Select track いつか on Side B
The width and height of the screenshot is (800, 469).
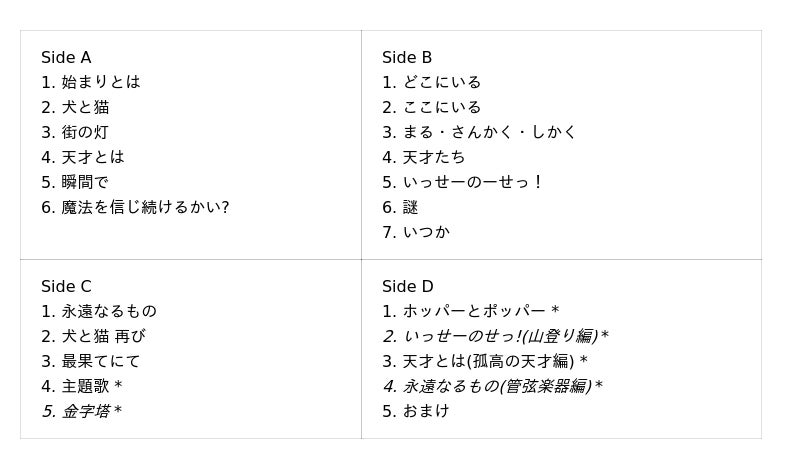tap(426, 233)
